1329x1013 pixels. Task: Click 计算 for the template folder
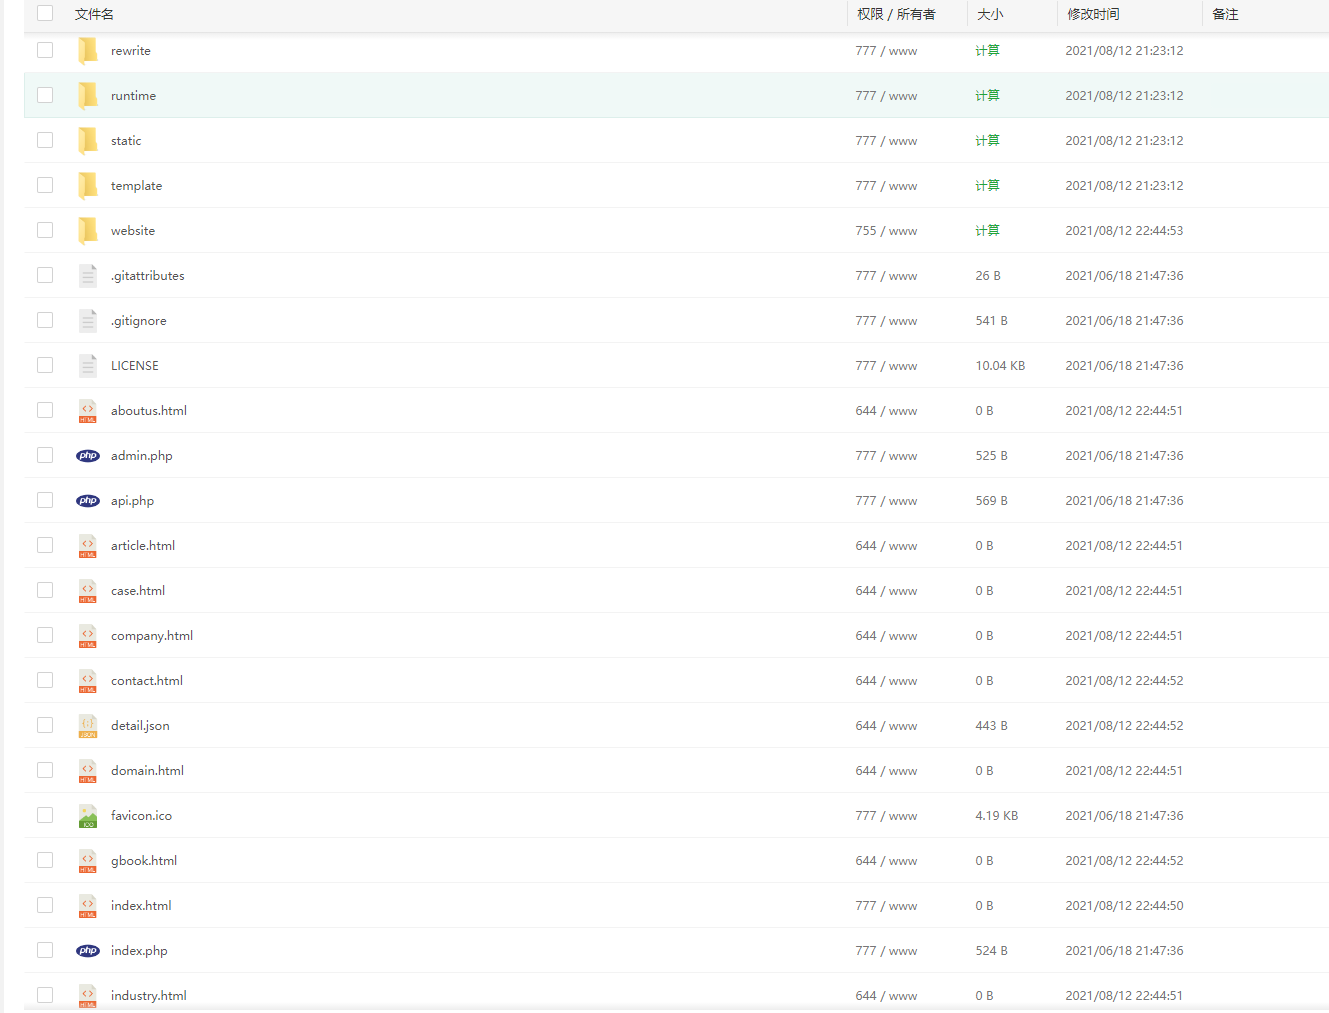coord(987,185)
